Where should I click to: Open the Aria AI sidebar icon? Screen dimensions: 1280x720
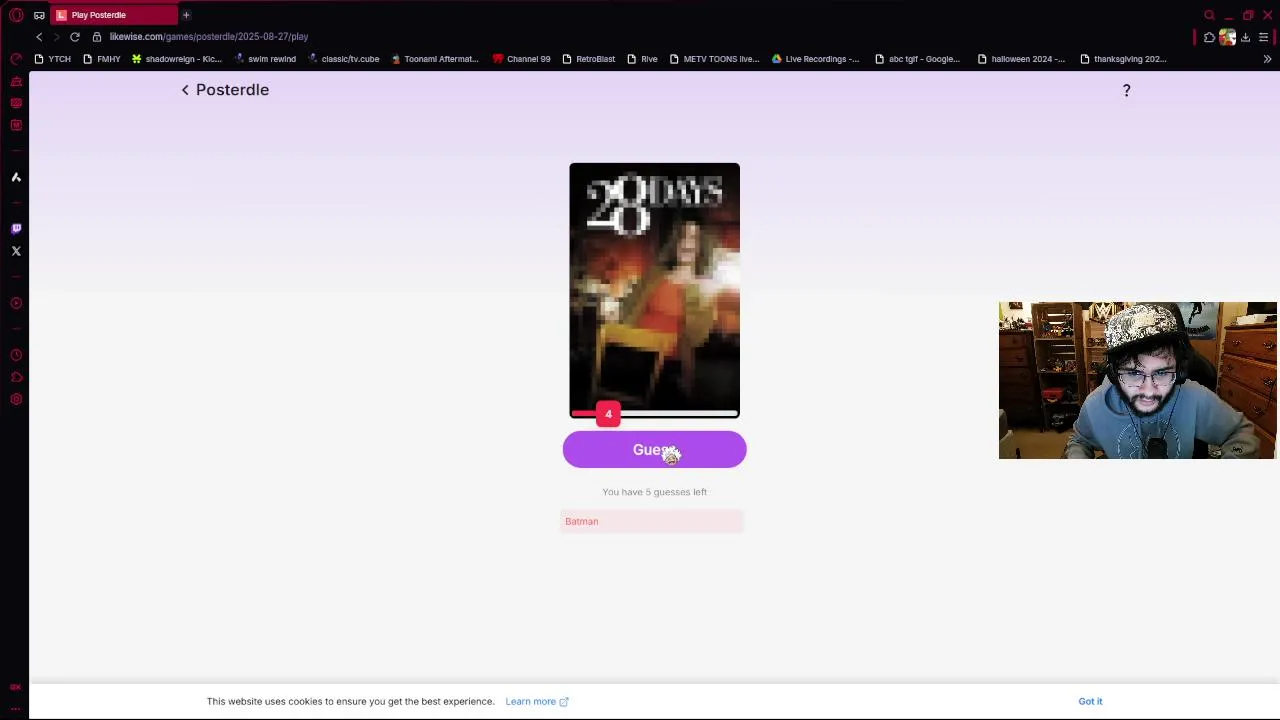click(16, 177)
